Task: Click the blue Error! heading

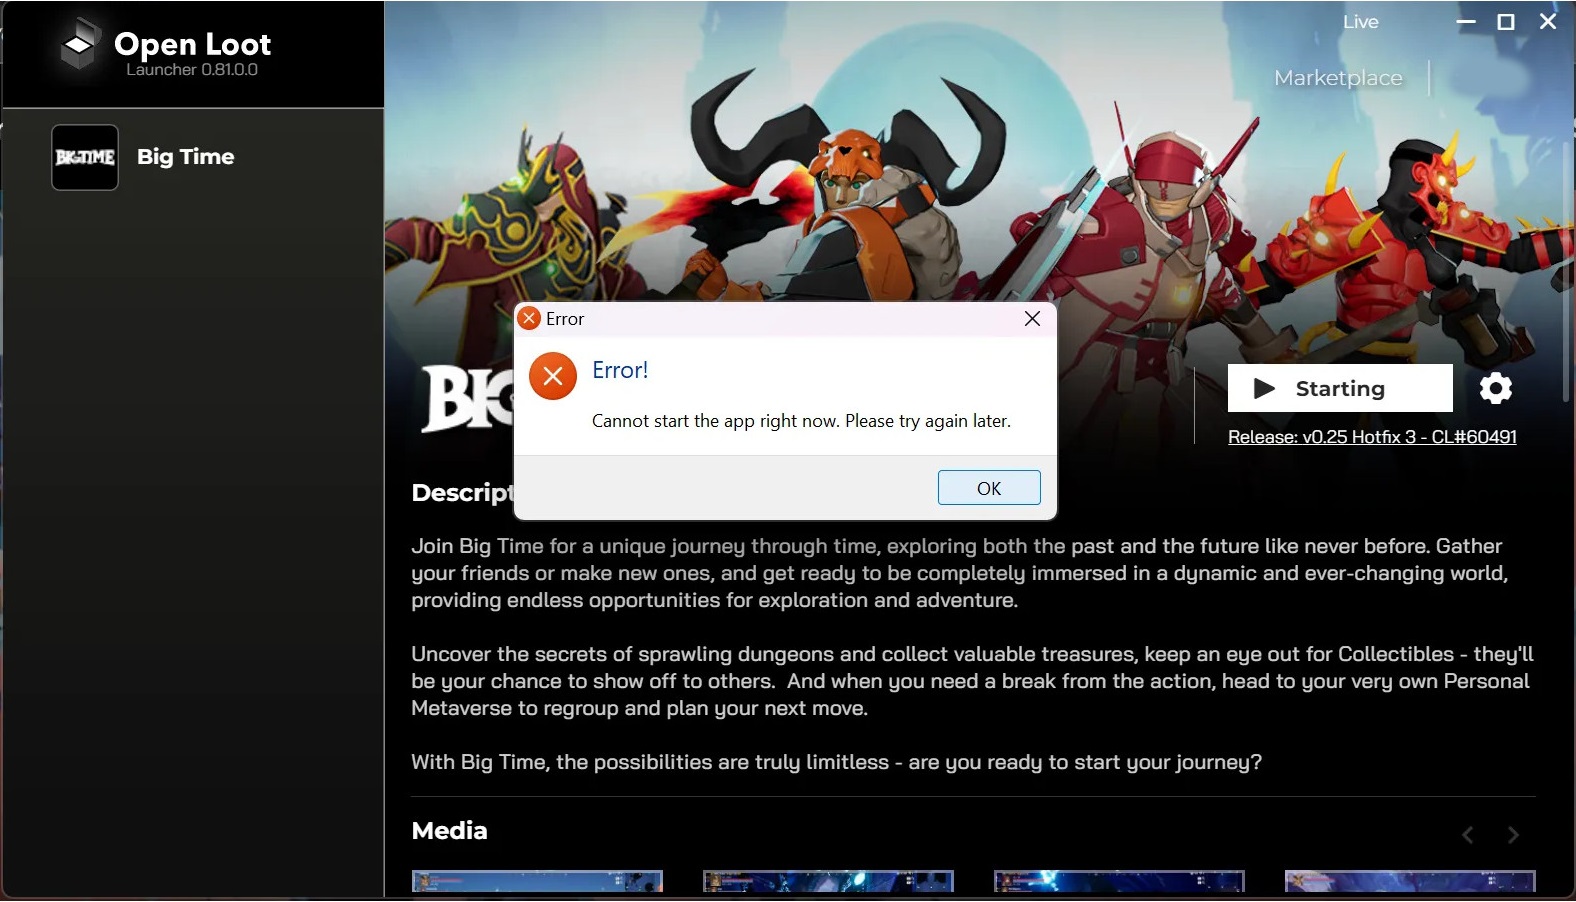Action: click(x=620, y=370)
